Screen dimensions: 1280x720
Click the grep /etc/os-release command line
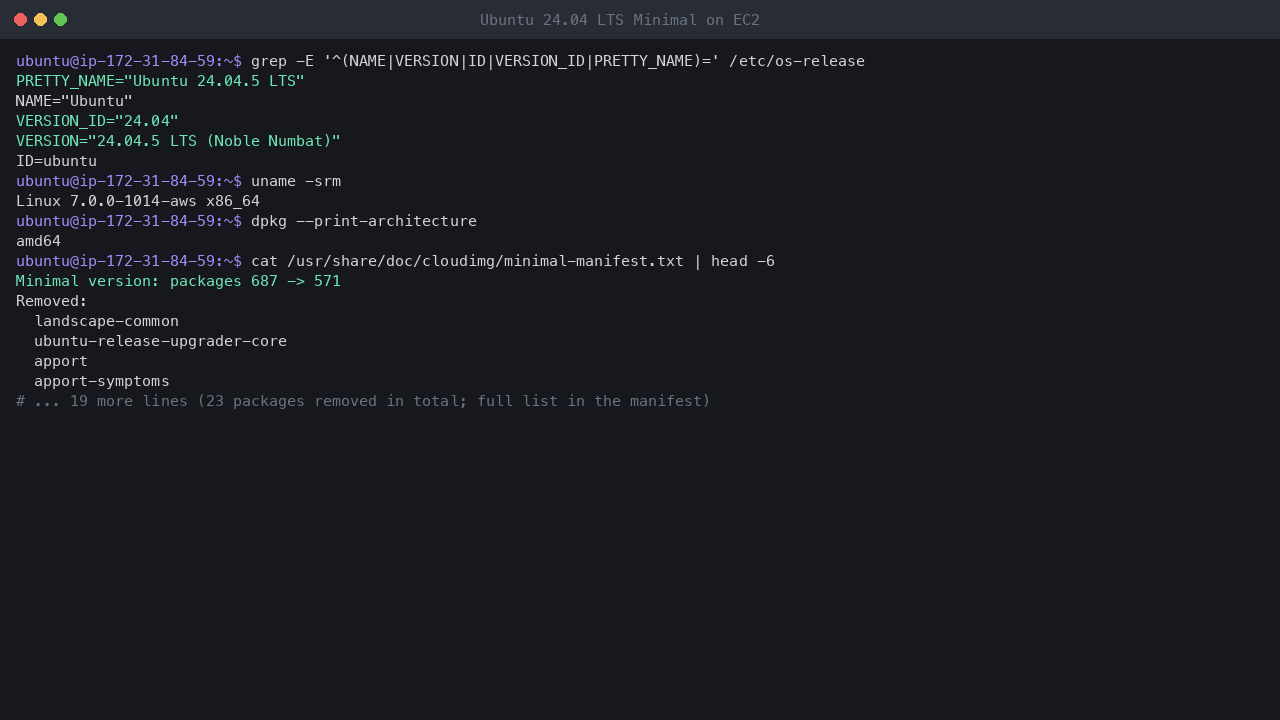point(440,61)
